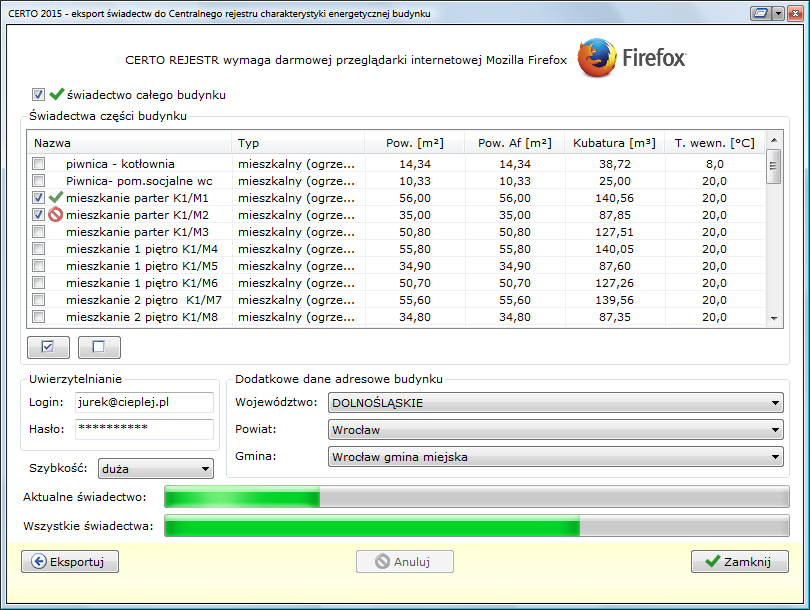810x610 pixels.
Task: Click temperature value 8,0
Action: pyautogui.click(x=714, y=164)
